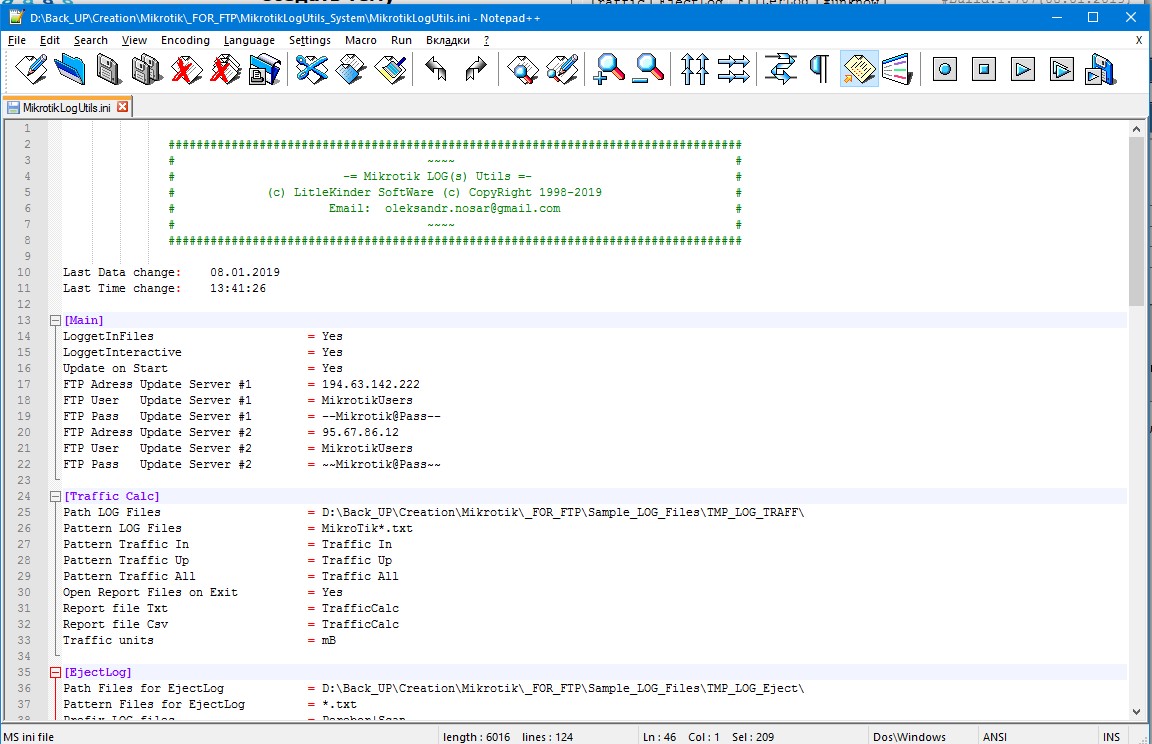Click the vertical scrollbar down arrow
1152x744 pixels.
pos(1137,712)
